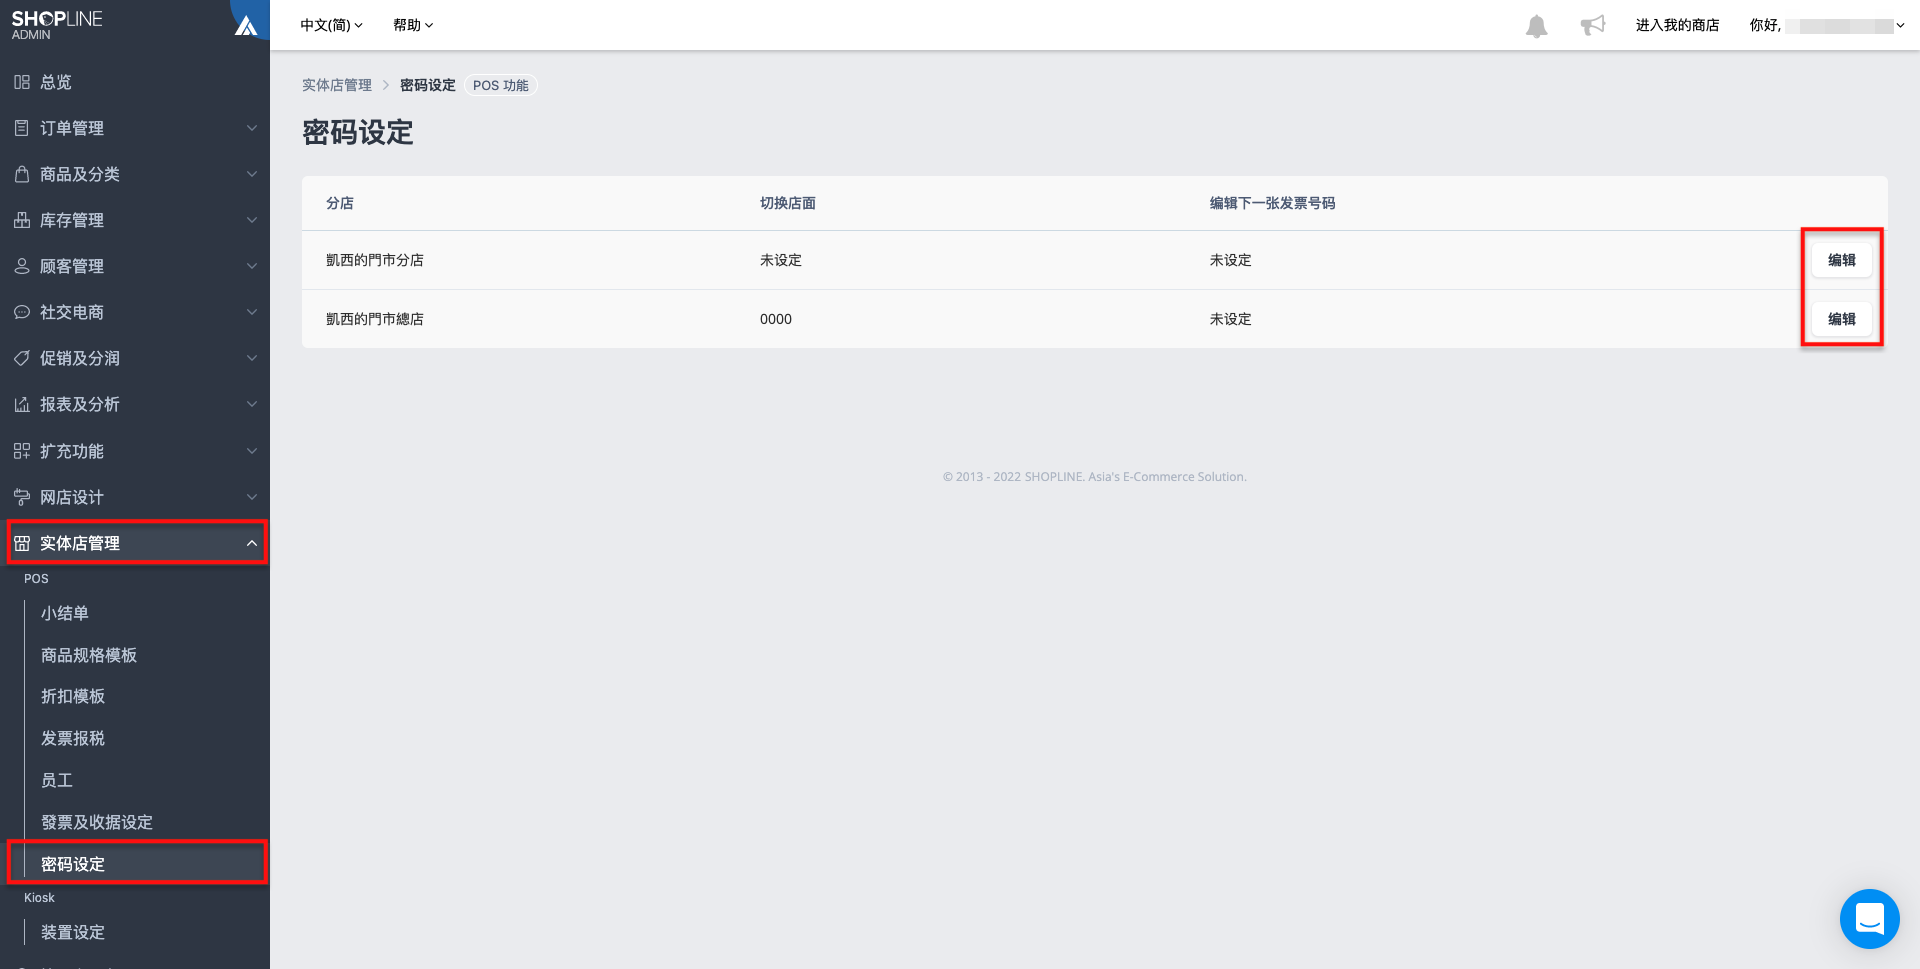This screenshot has width=1920, height=969.
Task: Open the live chat bubble widget
Action: (x=1869, y=918)
